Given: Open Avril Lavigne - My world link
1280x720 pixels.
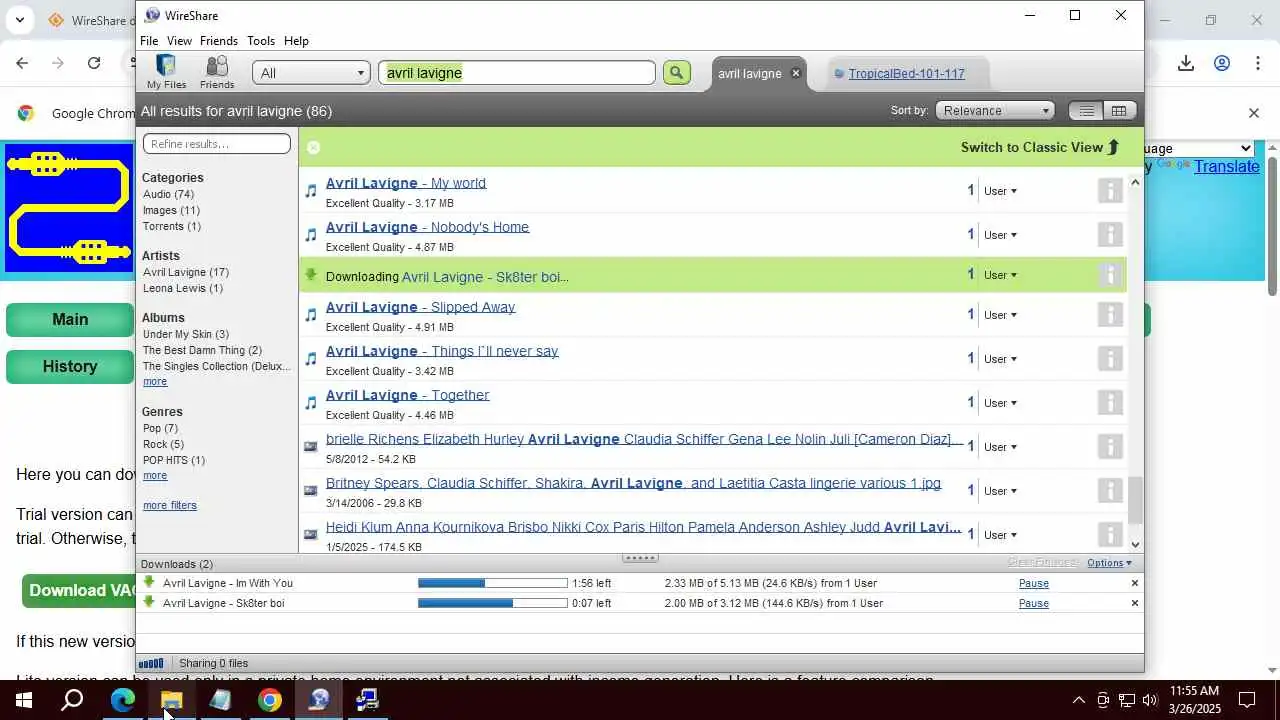Looking at the screenshot, I should pyautogui.click(x=406, y=183).
